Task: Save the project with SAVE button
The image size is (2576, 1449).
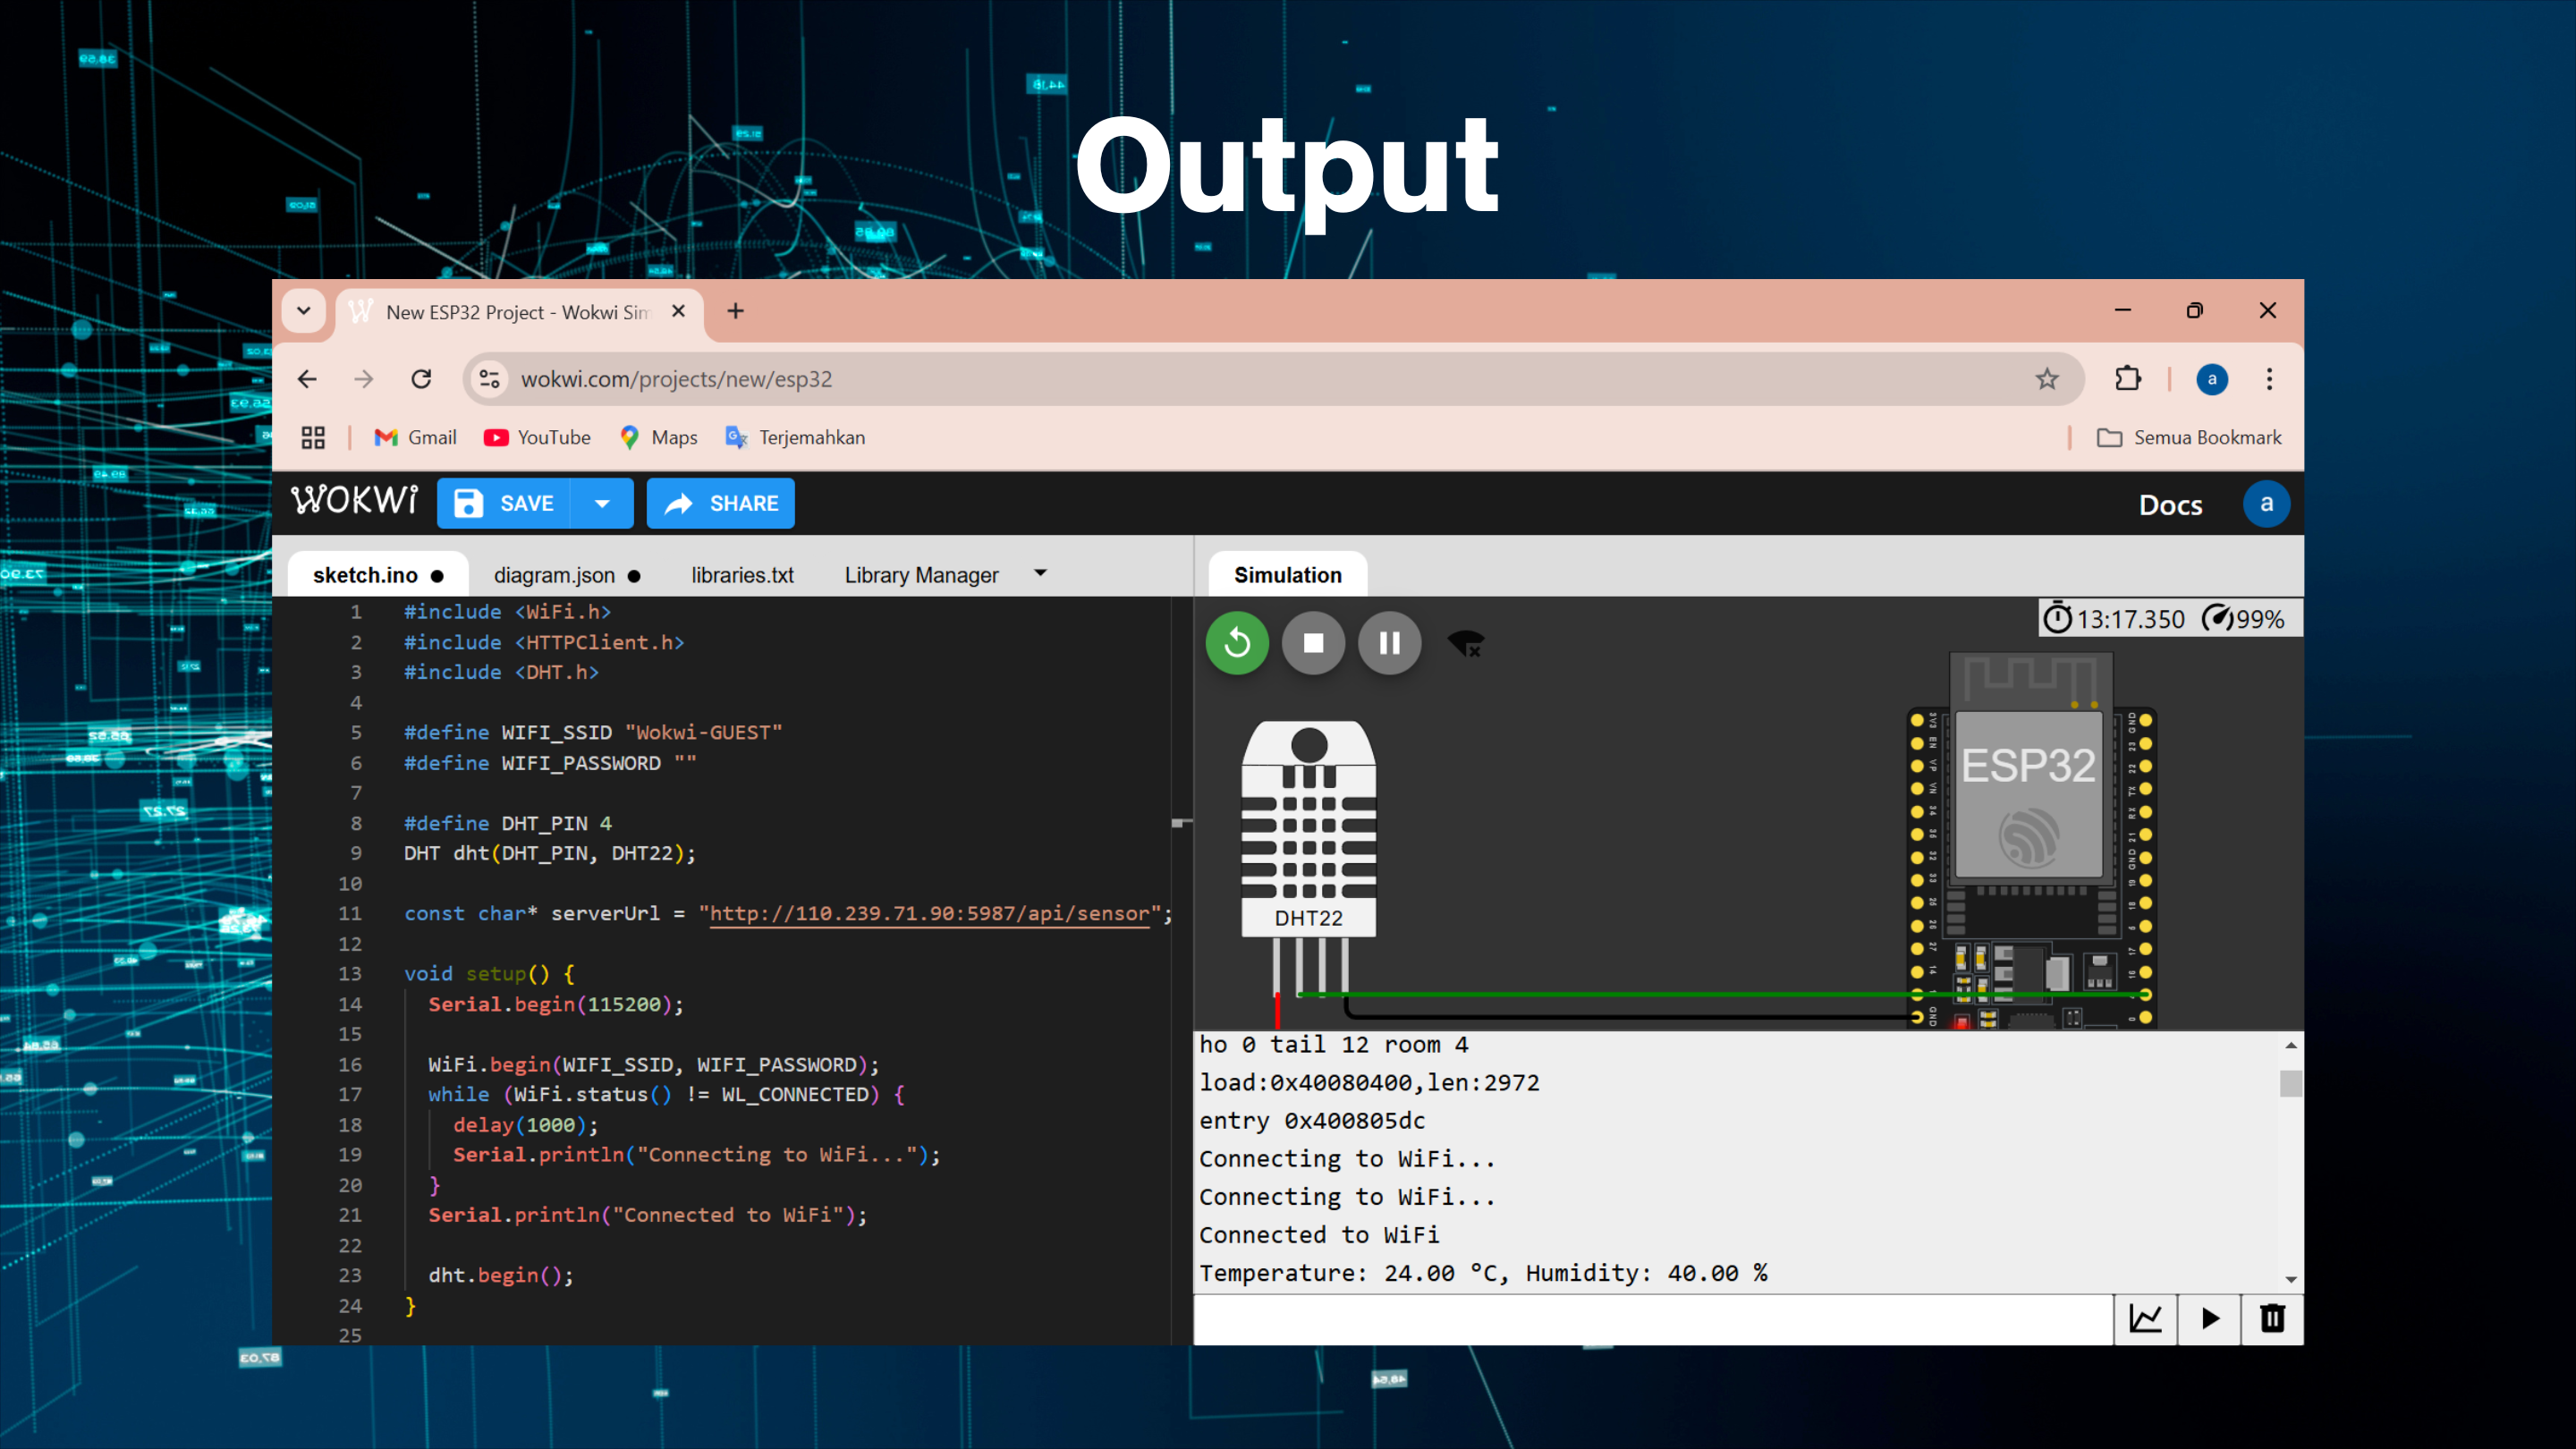Action: pos(504,503)
